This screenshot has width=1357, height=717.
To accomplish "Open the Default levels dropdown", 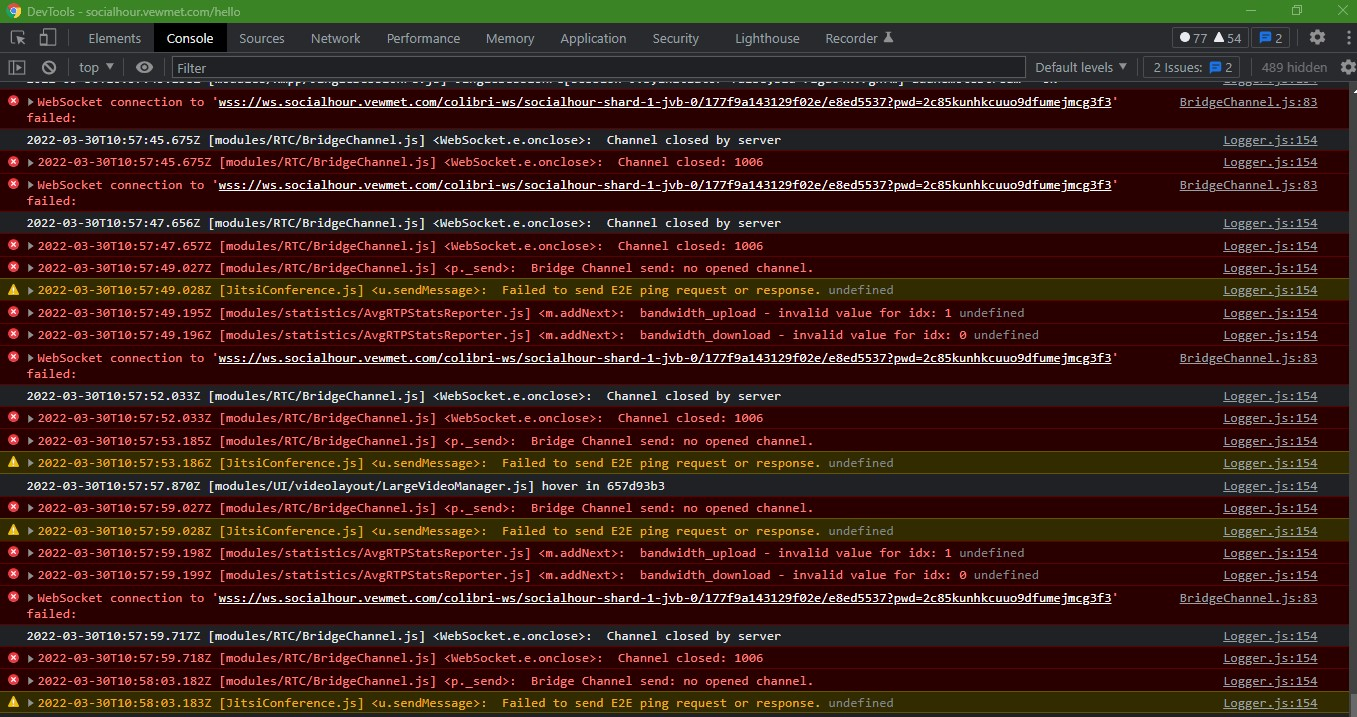I will tap(1080, 67).
